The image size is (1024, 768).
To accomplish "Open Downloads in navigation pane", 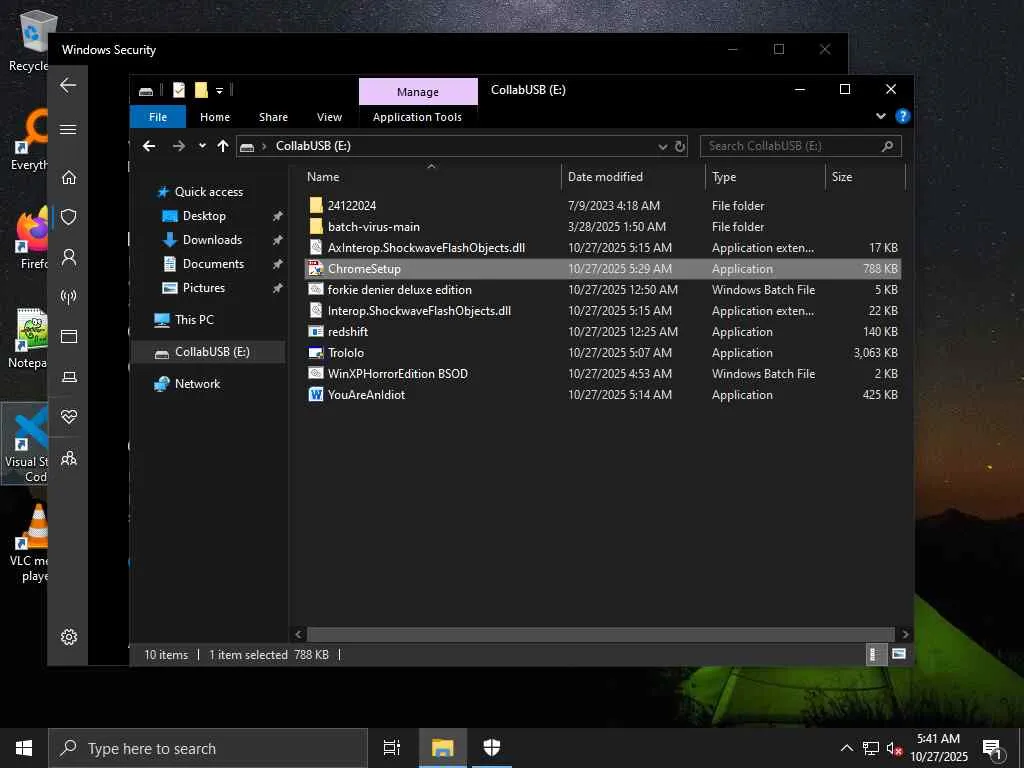I will tap(212, 240).
